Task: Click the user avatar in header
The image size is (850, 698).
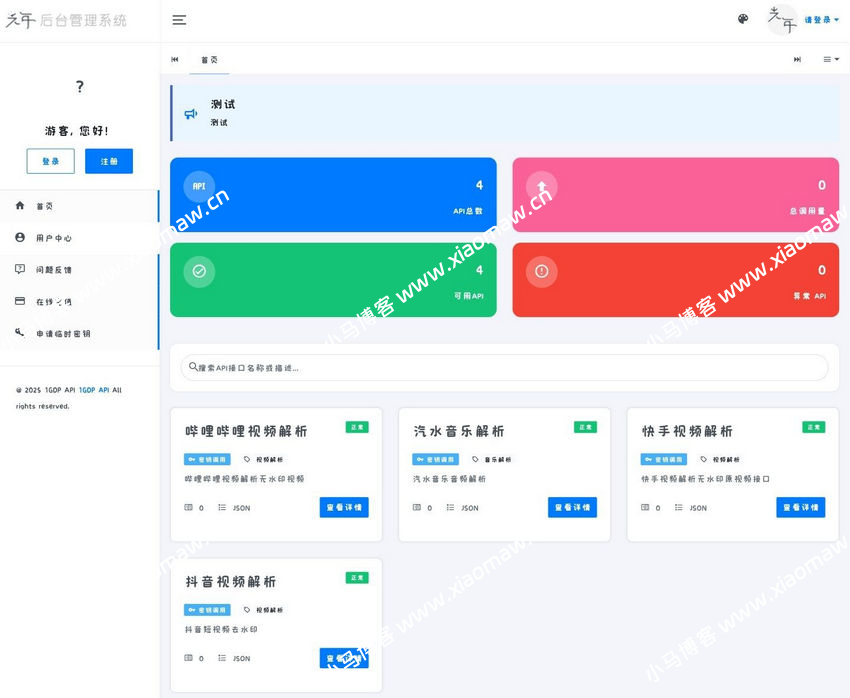Action: pos(782,20)
